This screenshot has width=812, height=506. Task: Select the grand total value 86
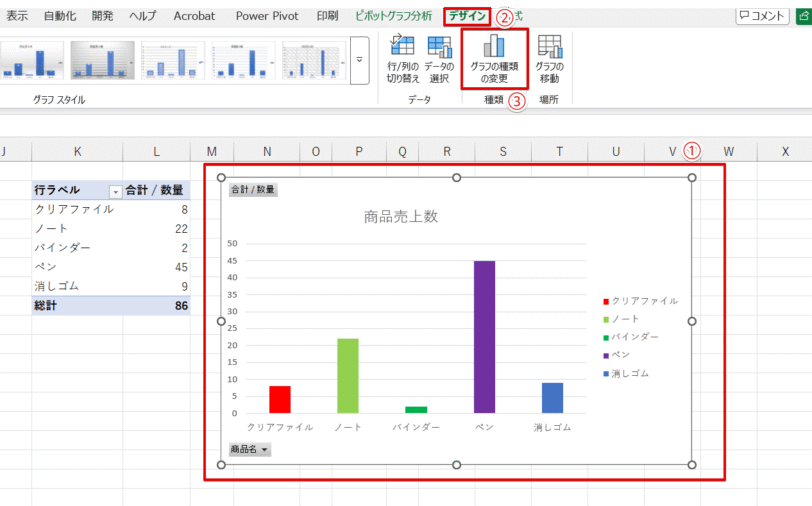(x=156, y=306)
